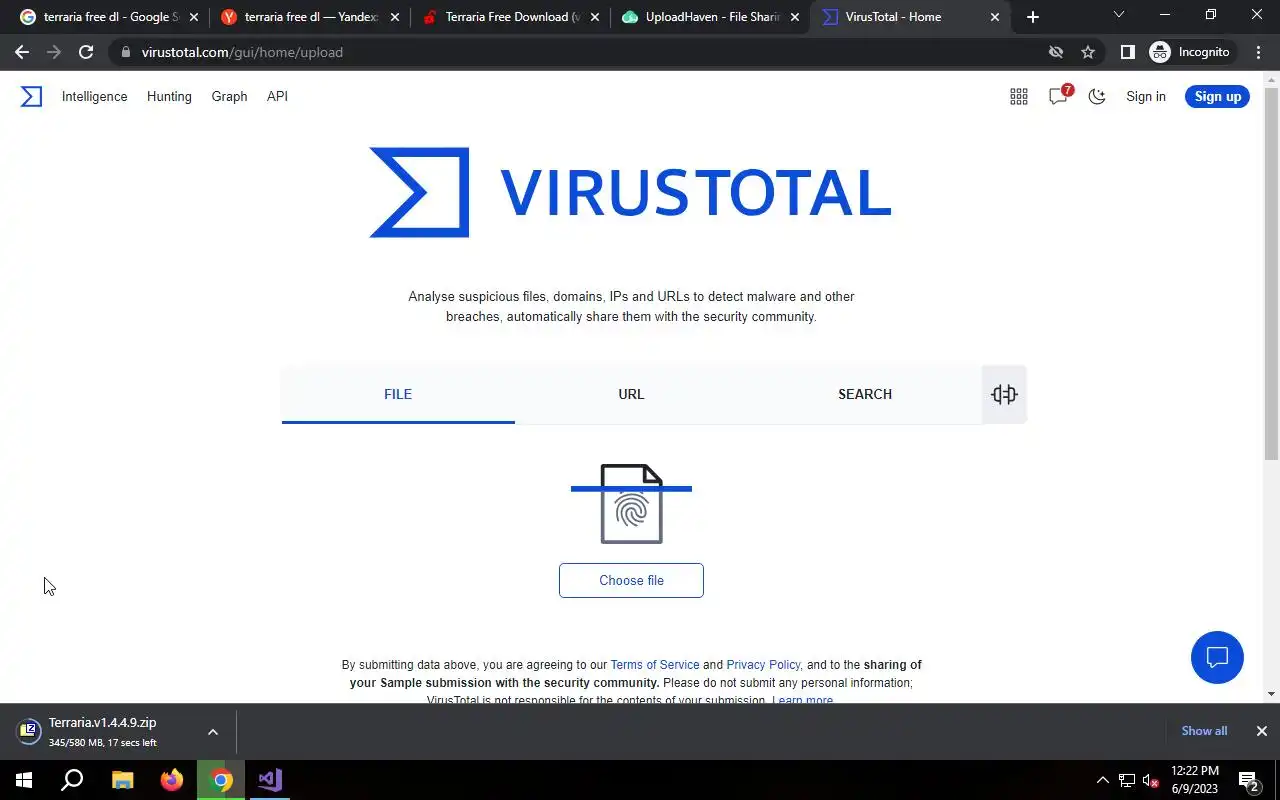Open the Intelligence menu item
Image resolution: width=1280 pixels, height=800 pixels.
coord(94,96)
